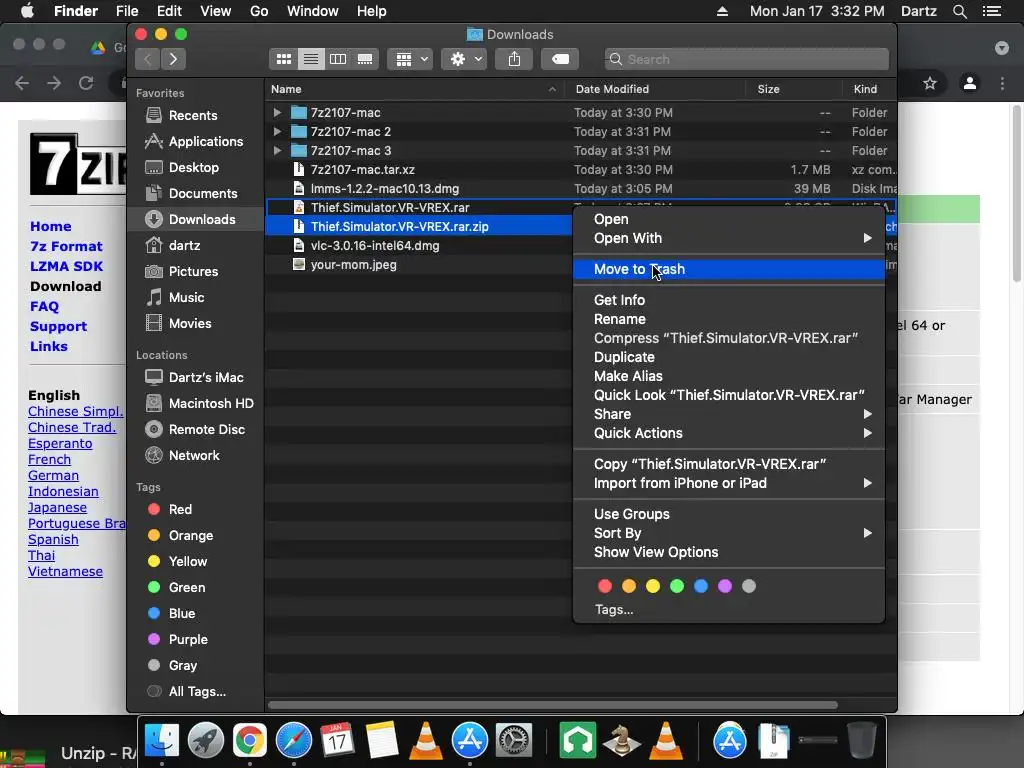
Task: Click the Edit Tags toolbar button
Action: click(560, 59)
